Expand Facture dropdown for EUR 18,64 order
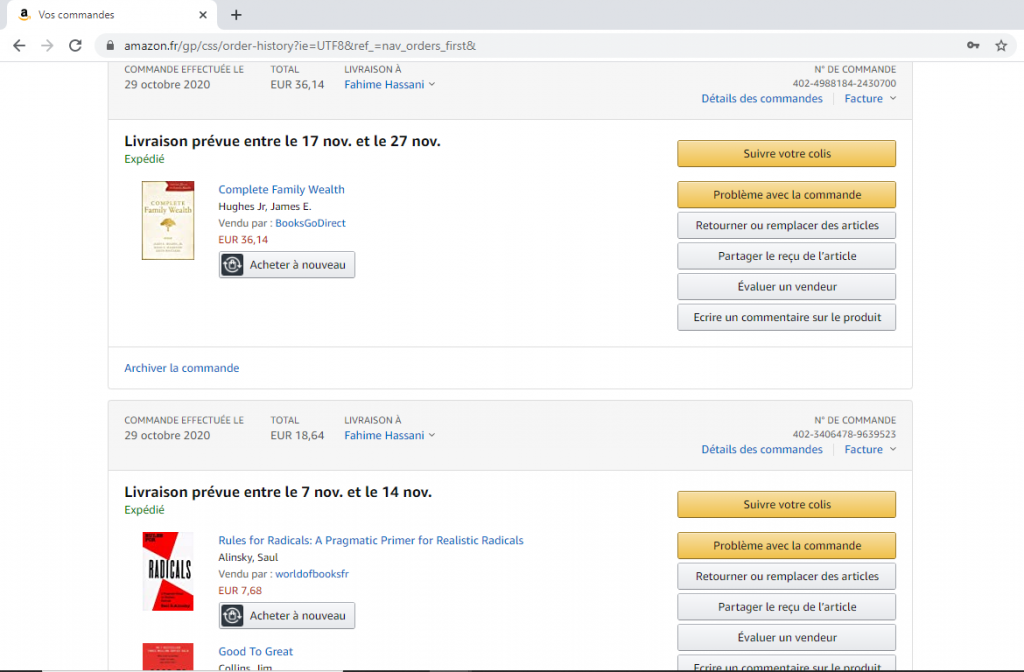 pyautogui.click(x=870, y=450)
